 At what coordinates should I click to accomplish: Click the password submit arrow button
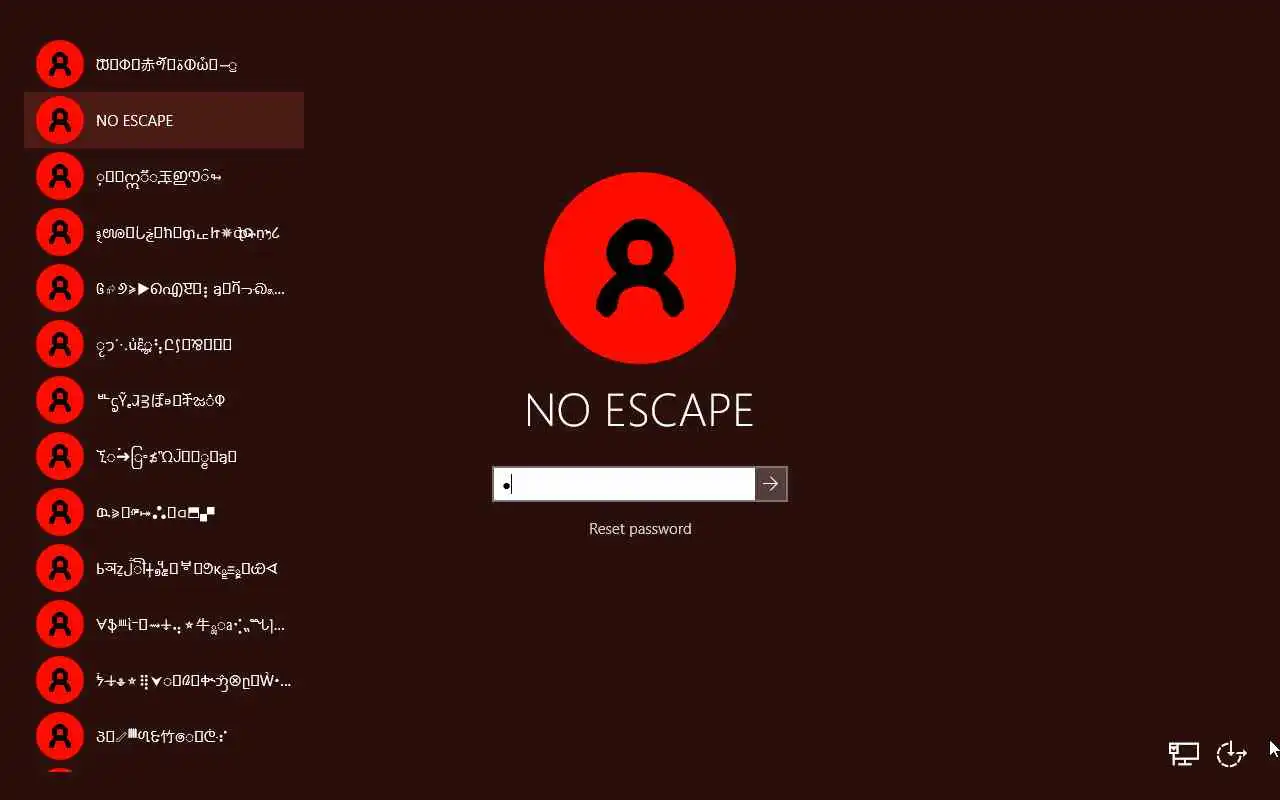point(771,484)
